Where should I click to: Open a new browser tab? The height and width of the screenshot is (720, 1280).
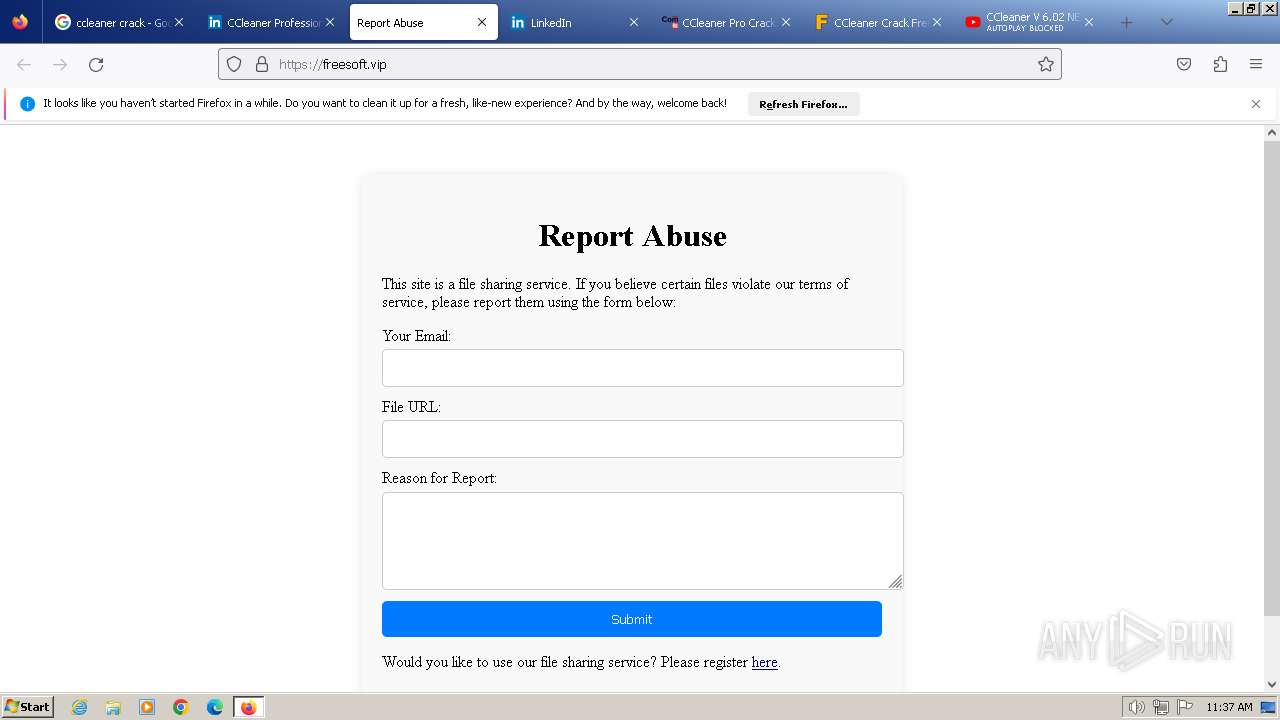coord(1127,22)
